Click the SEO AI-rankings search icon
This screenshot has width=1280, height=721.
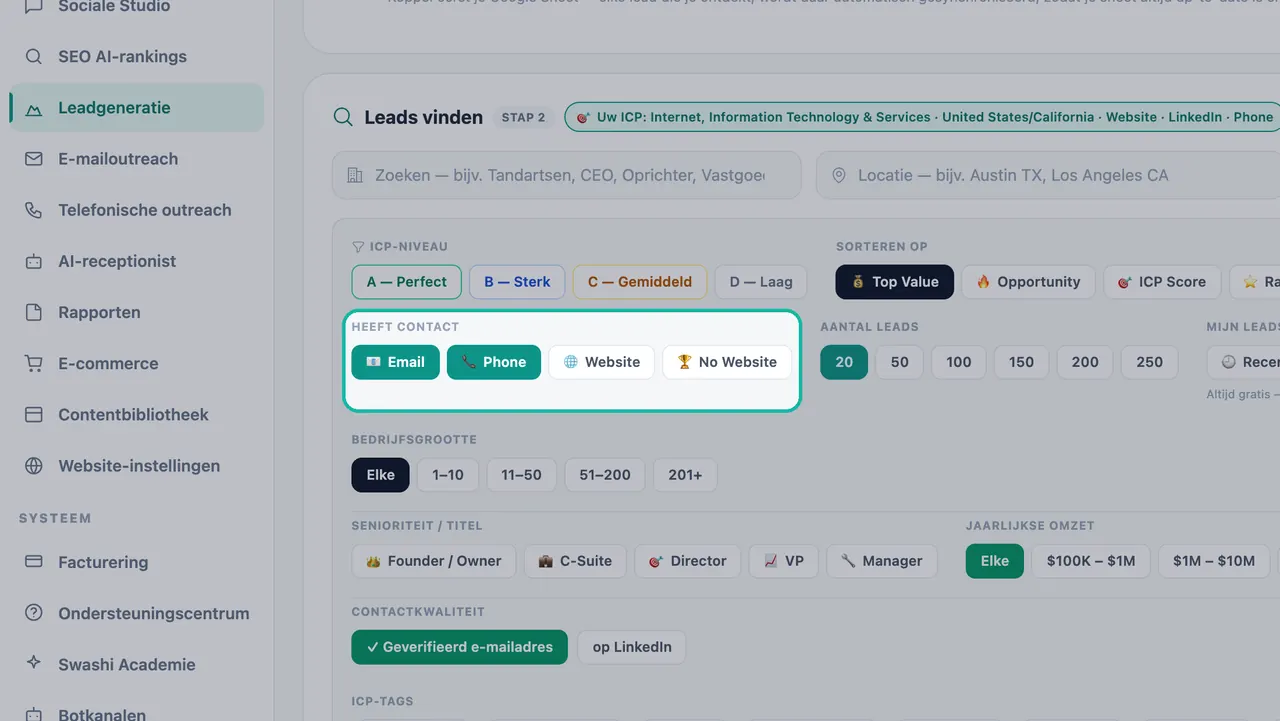[34, 57]
